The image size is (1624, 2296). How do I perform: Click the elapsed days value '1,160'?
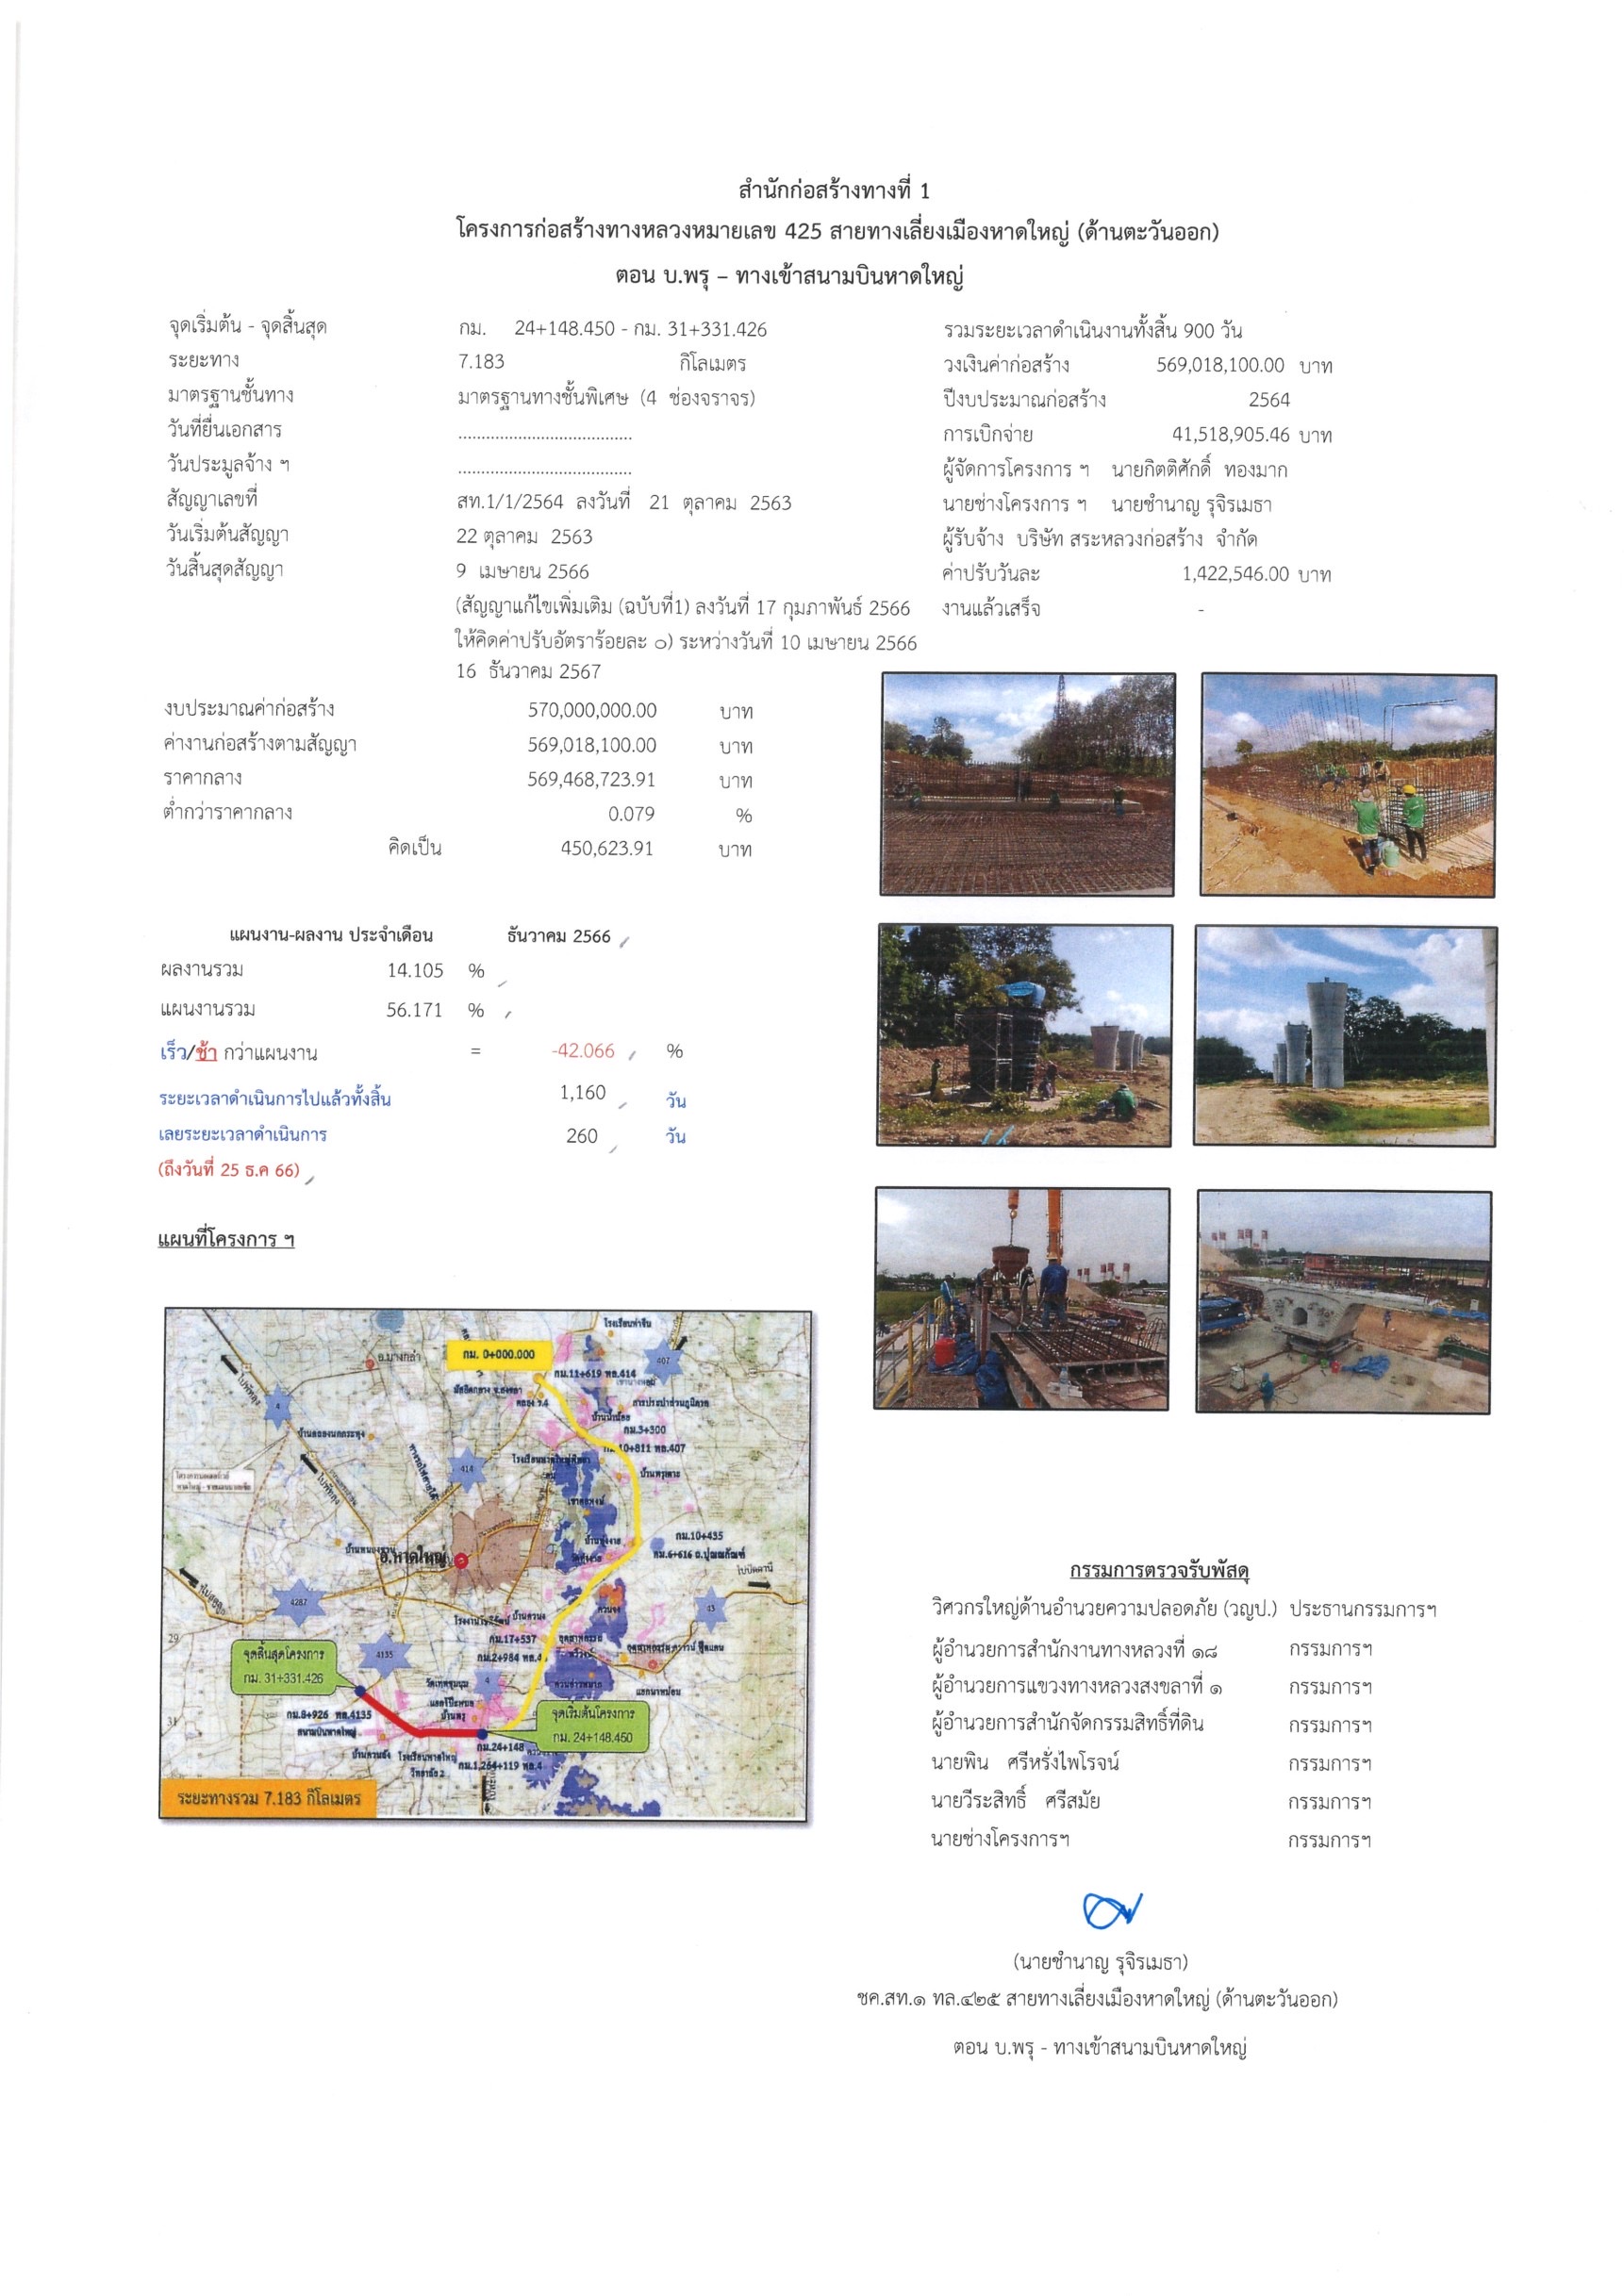click(x=582, y=1092)
